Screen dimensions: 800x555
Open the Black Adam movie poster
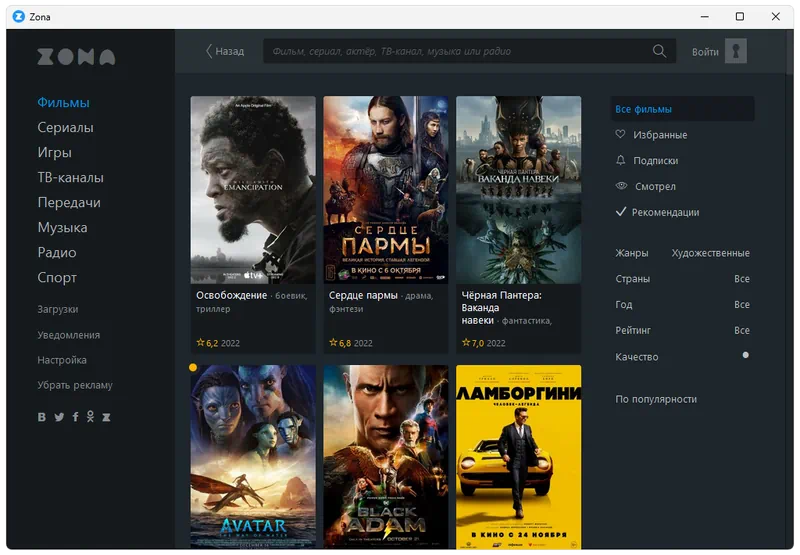(x=386, y=457)
